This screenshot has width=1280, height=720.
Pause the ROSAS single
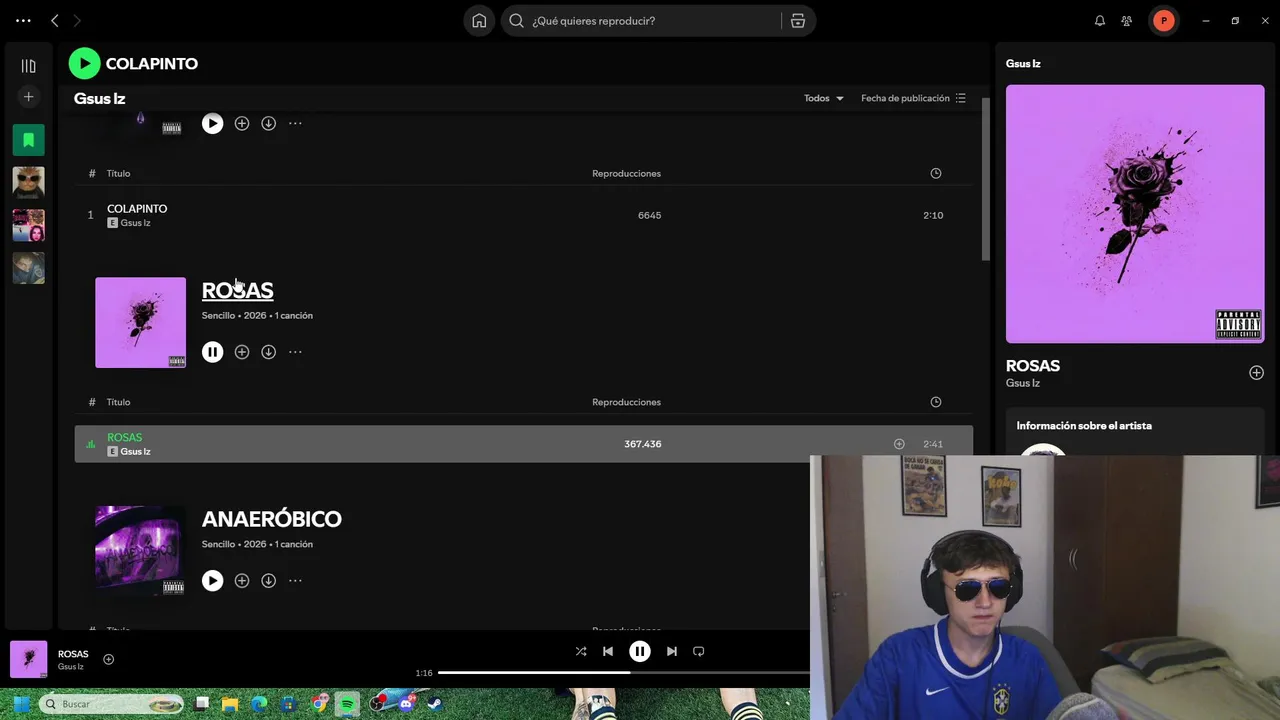212,352
